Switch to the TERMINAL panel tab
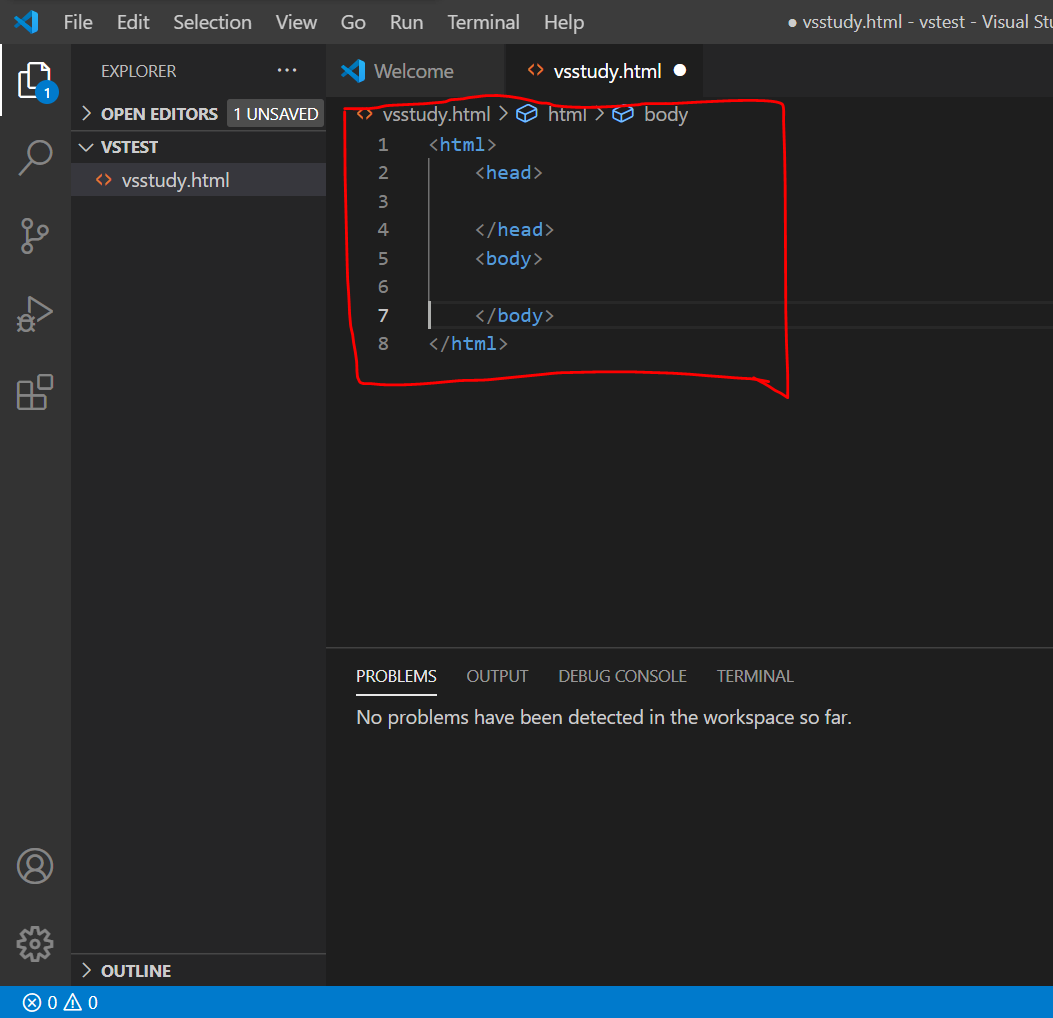This screenshot has height=1018, width=1053. 755,676
